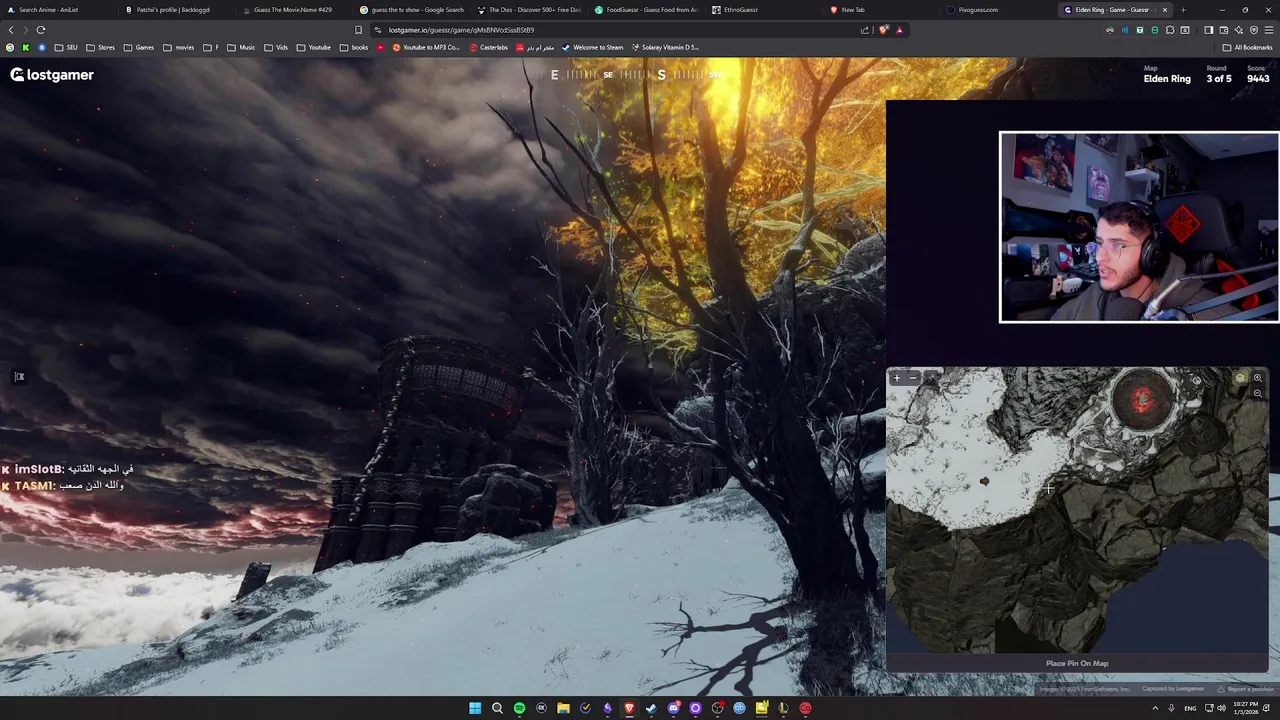Screen dimensions: 1280x720
Task: Zoom in with the map plus button
Action: (896, 378)
